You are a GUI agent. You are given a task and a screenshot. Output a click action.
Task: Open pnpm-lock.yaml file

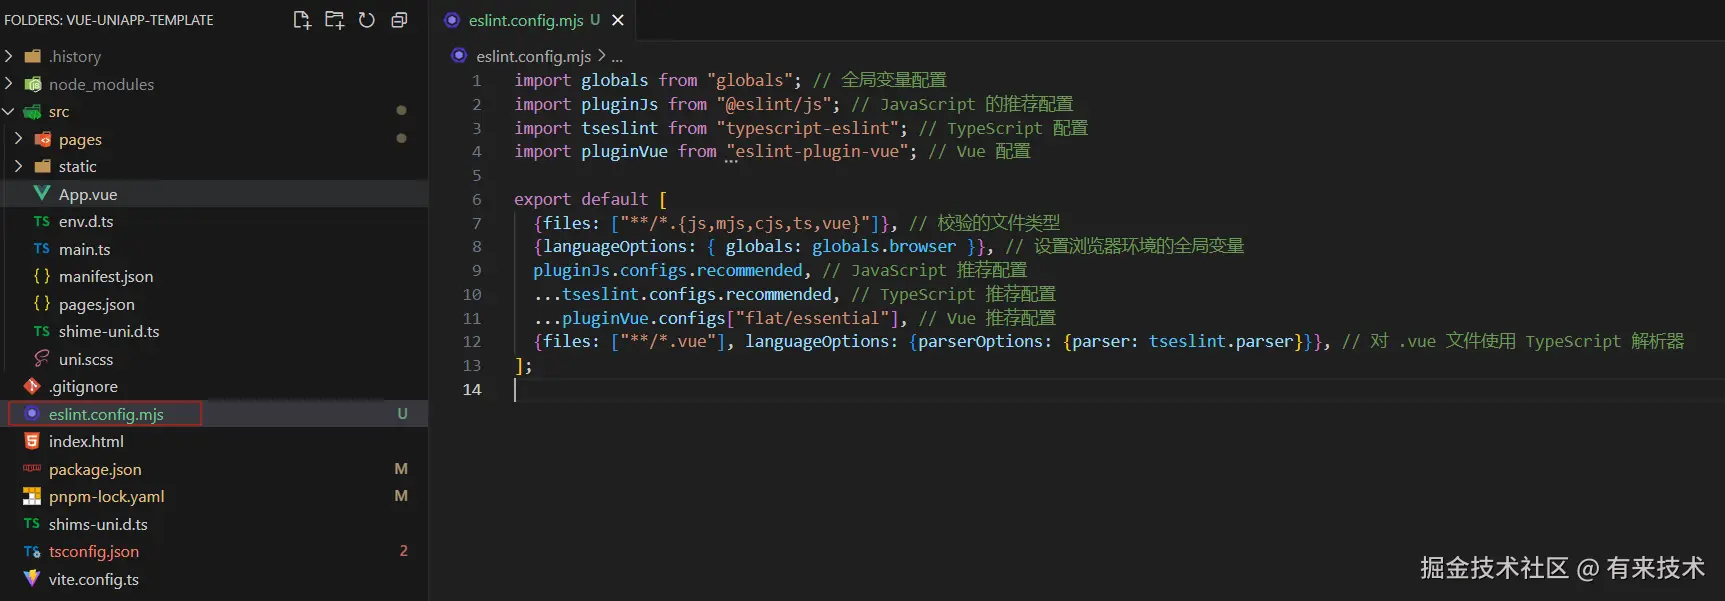tap(107, 496)
